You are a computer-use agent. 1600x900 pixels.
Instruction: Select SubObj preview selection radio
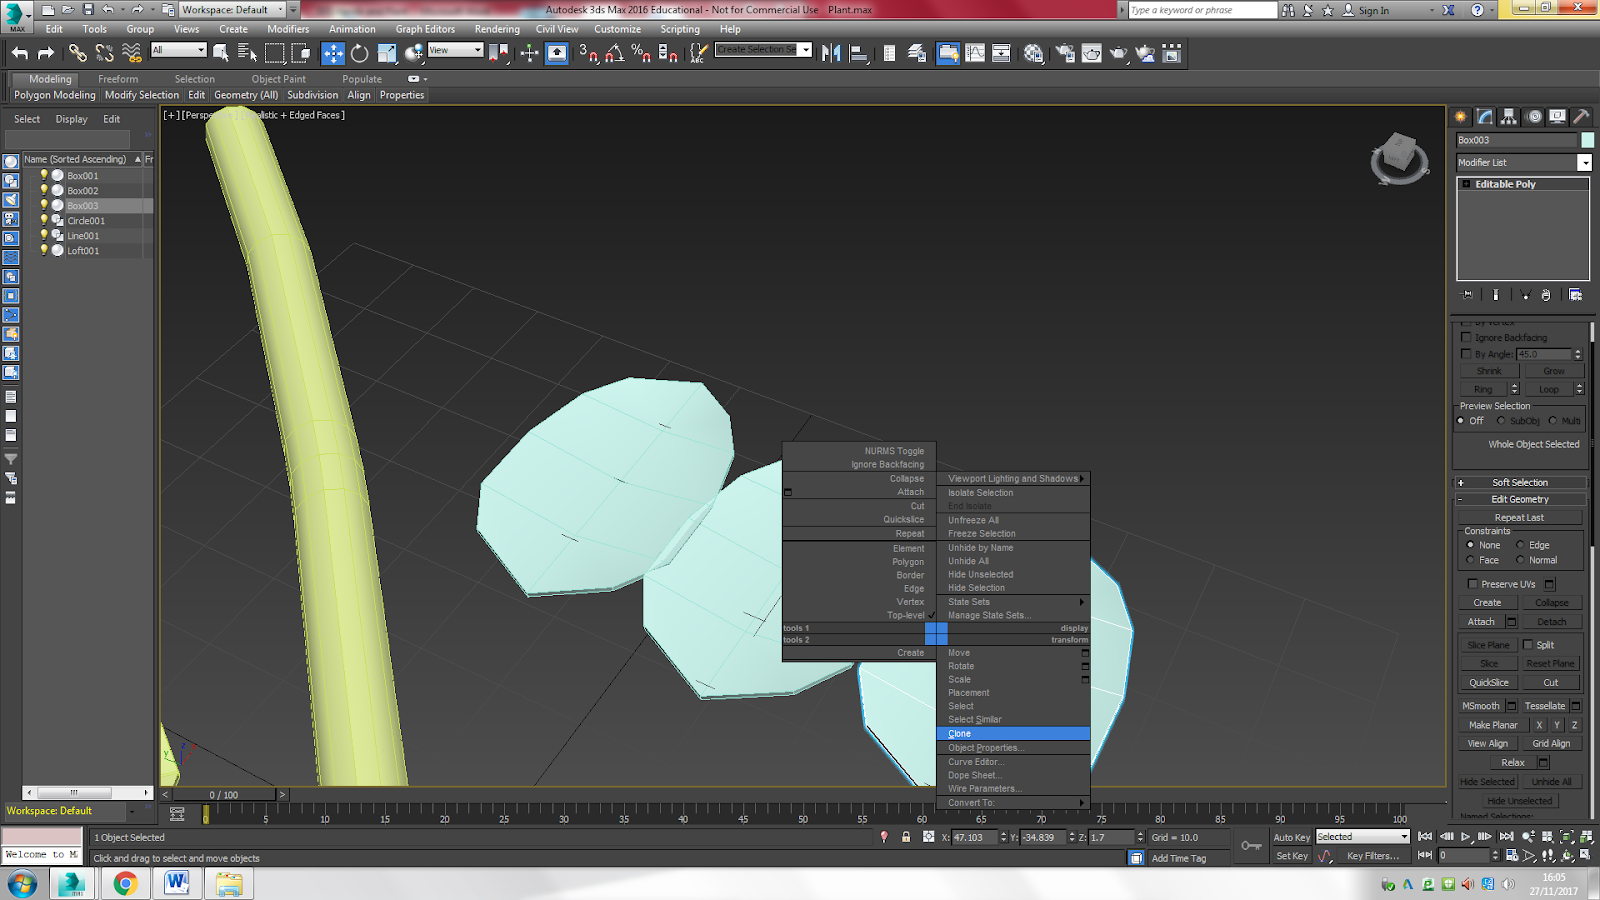pyautogui.click(x=1501, y=421)
